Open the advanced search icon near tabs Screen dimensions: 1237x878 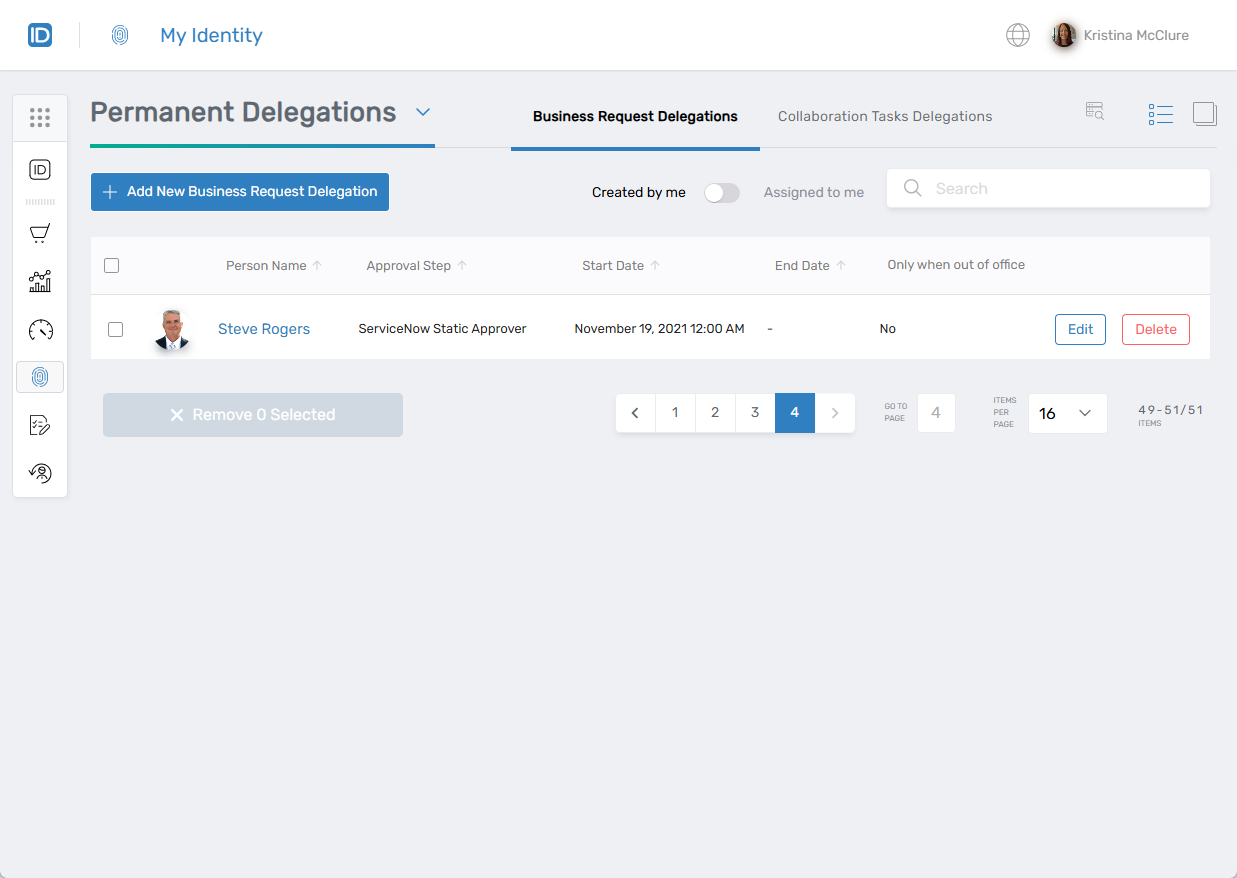pos(1094,111)
